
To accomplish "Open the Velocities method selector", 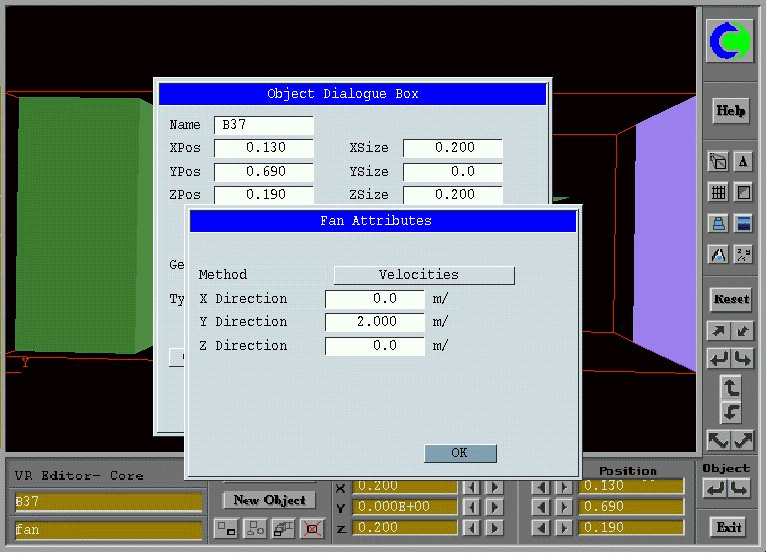I will [x=424, y=275].
